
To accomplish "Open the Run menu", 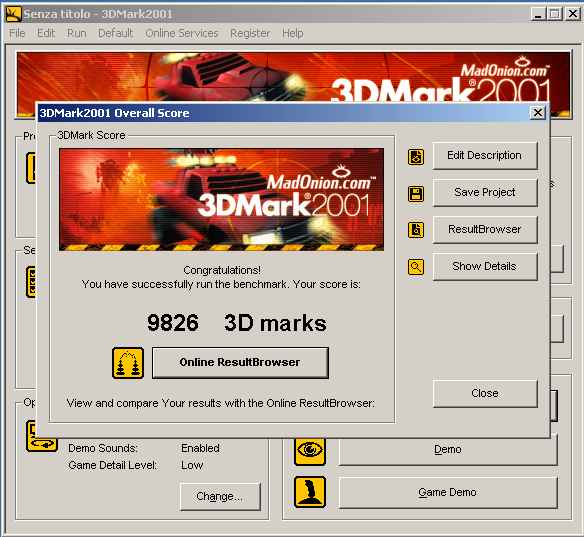I will (76, 33).
